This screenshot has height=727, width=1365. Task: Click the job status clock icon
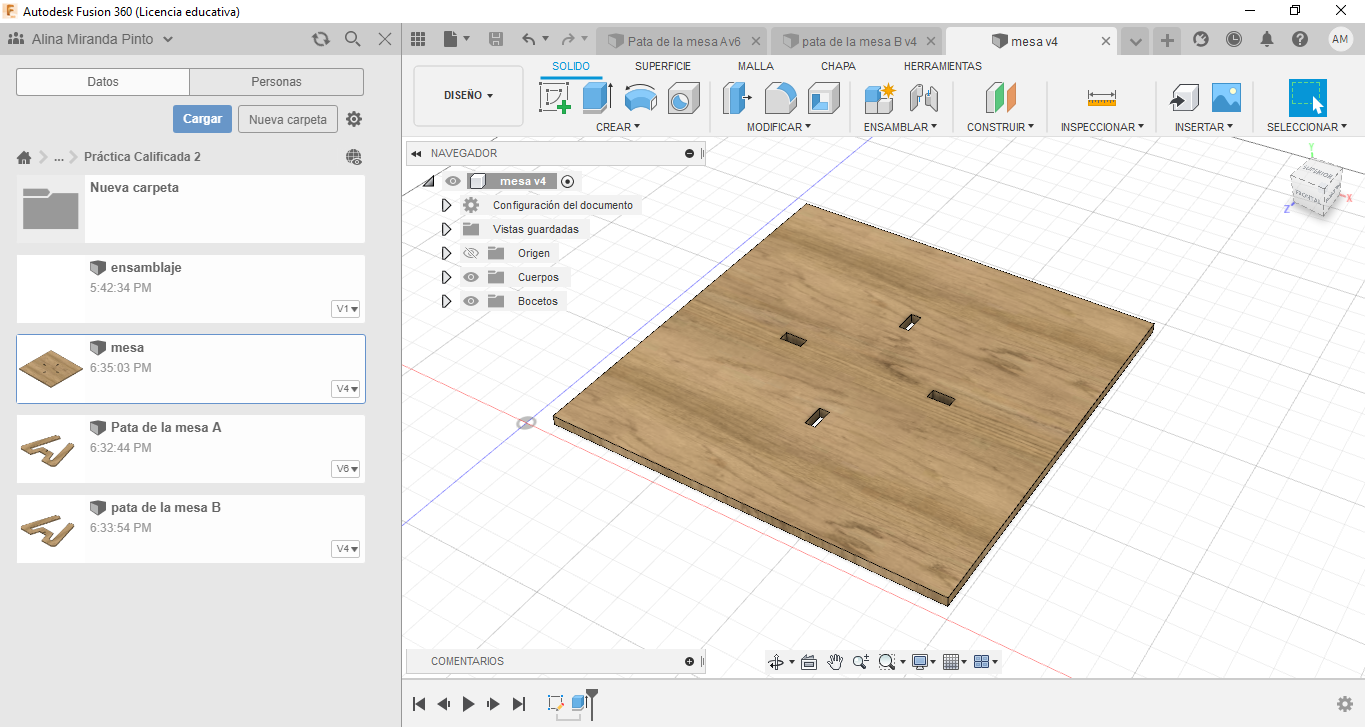click(1234, 40)
